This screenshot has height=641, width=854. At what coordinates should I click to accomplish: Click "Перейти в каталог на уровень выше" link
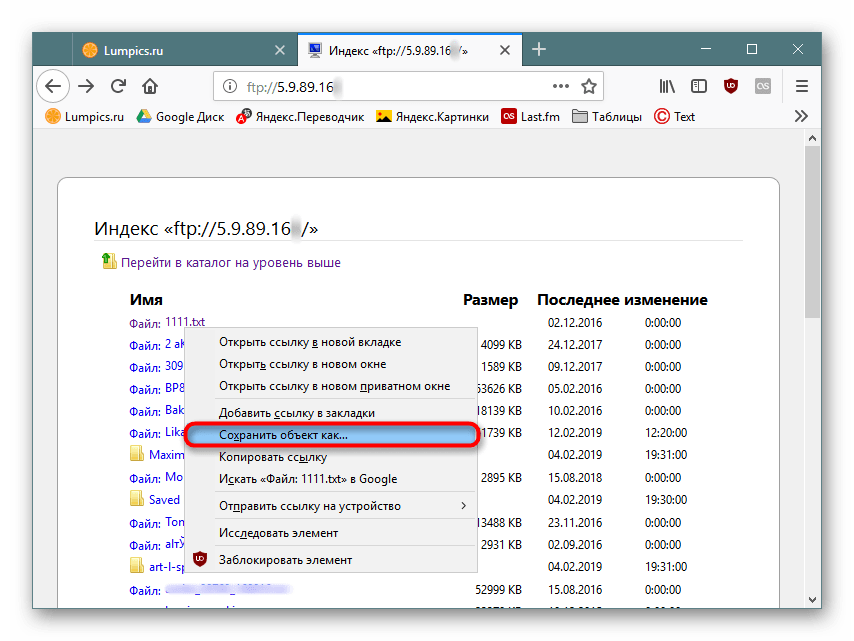pyautogui.click(x=230, y=263)
